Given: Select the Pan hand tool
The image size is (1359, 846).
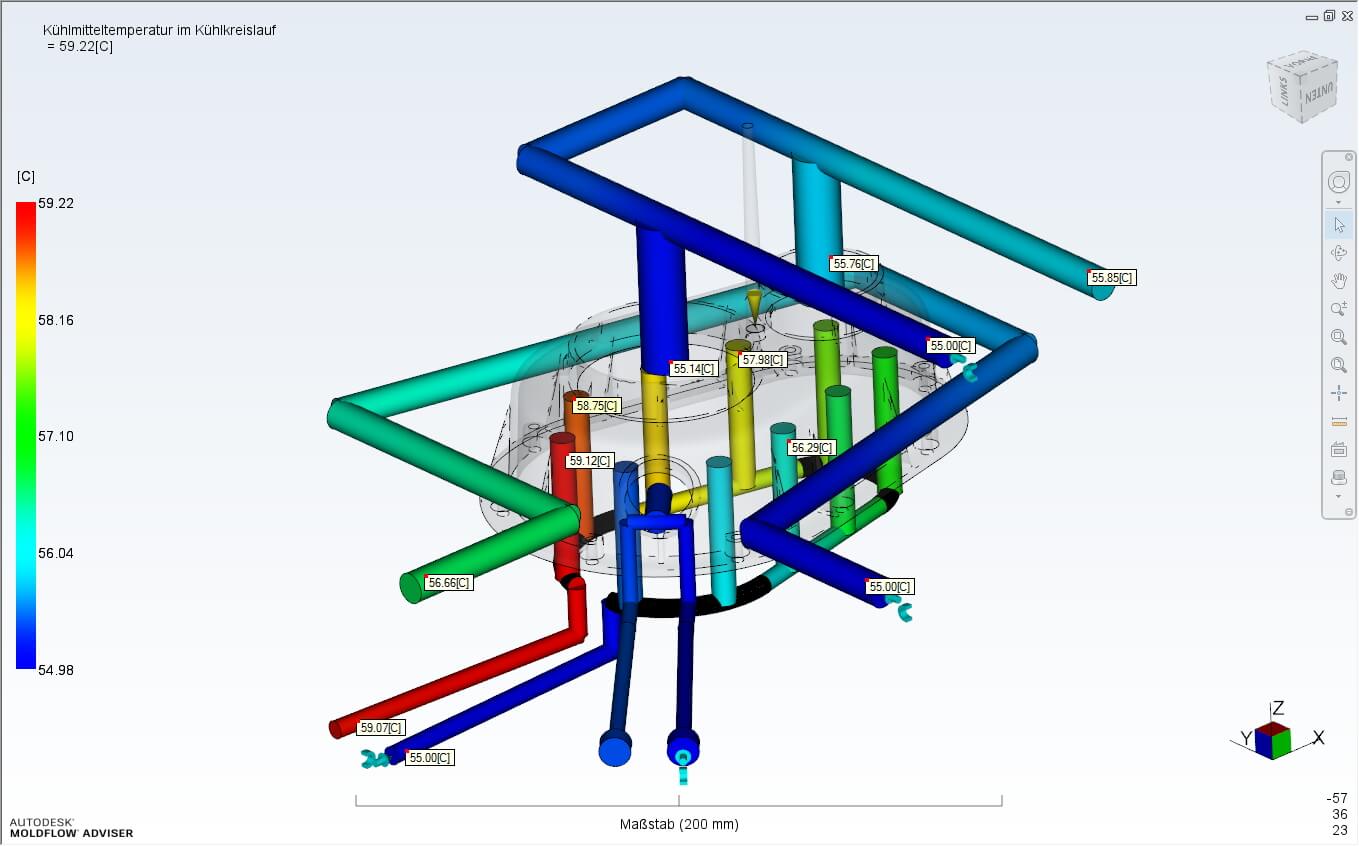Looking at the screenshot, I should [x=1338, y=281].
